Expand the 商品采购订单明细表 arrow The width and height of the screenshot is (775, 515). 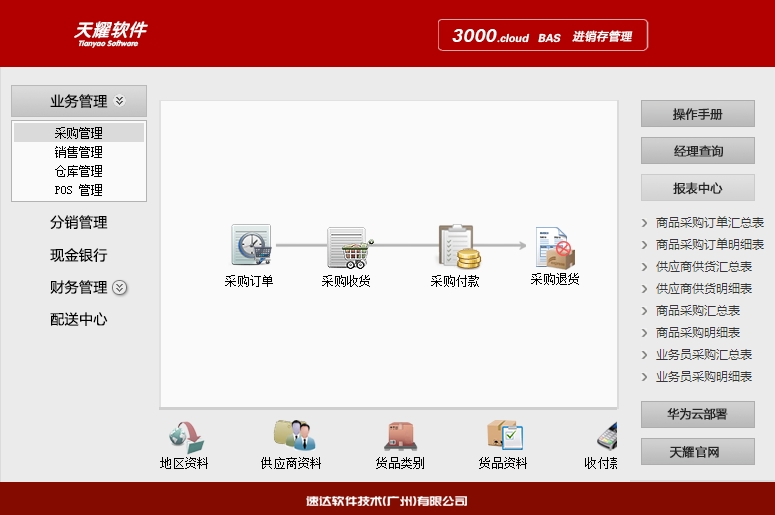[x=644, y=245]
